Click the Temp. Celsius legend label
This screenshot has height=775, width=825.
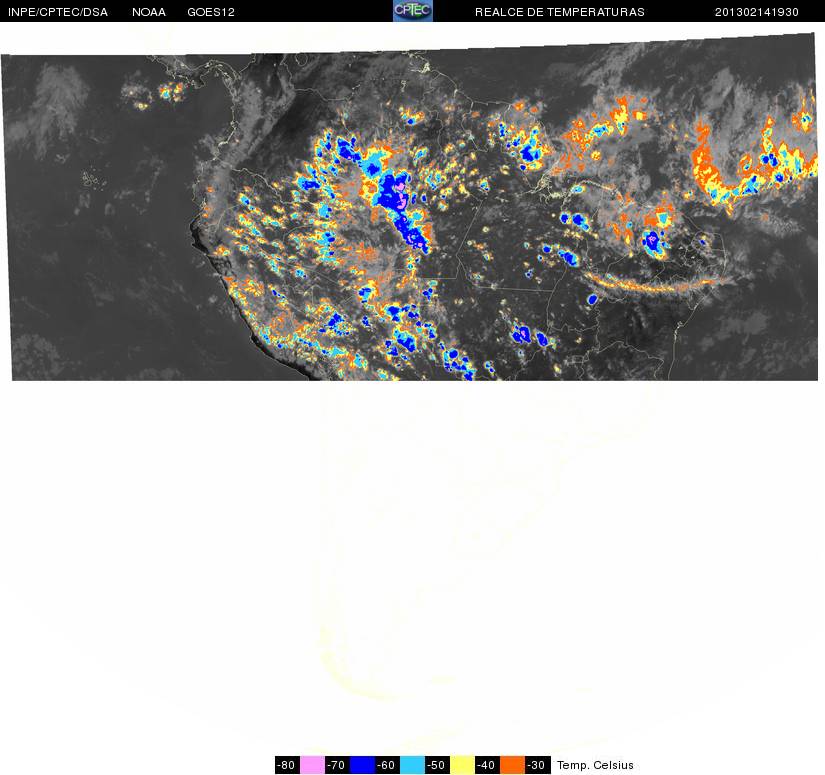595,765
